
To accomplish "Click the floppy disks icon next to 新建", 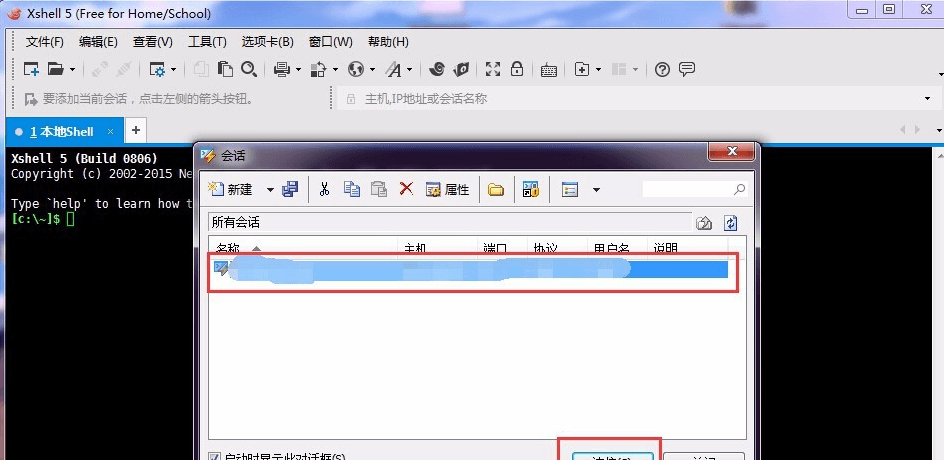I will pyautogui.click(x=290, y=189).
